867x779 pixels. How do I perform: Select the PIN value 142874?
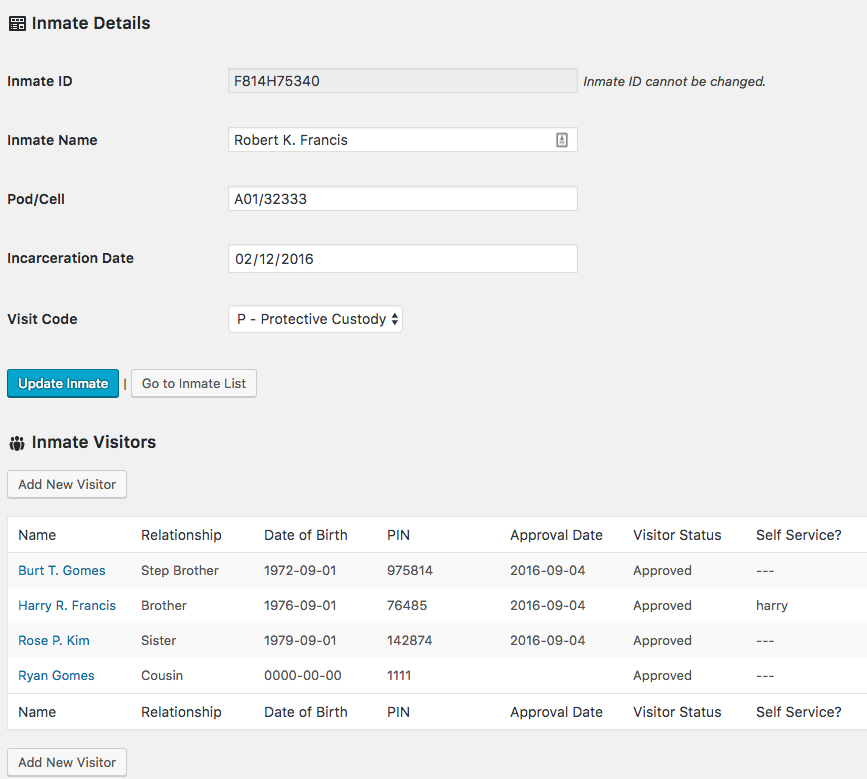tap(410, 640)
